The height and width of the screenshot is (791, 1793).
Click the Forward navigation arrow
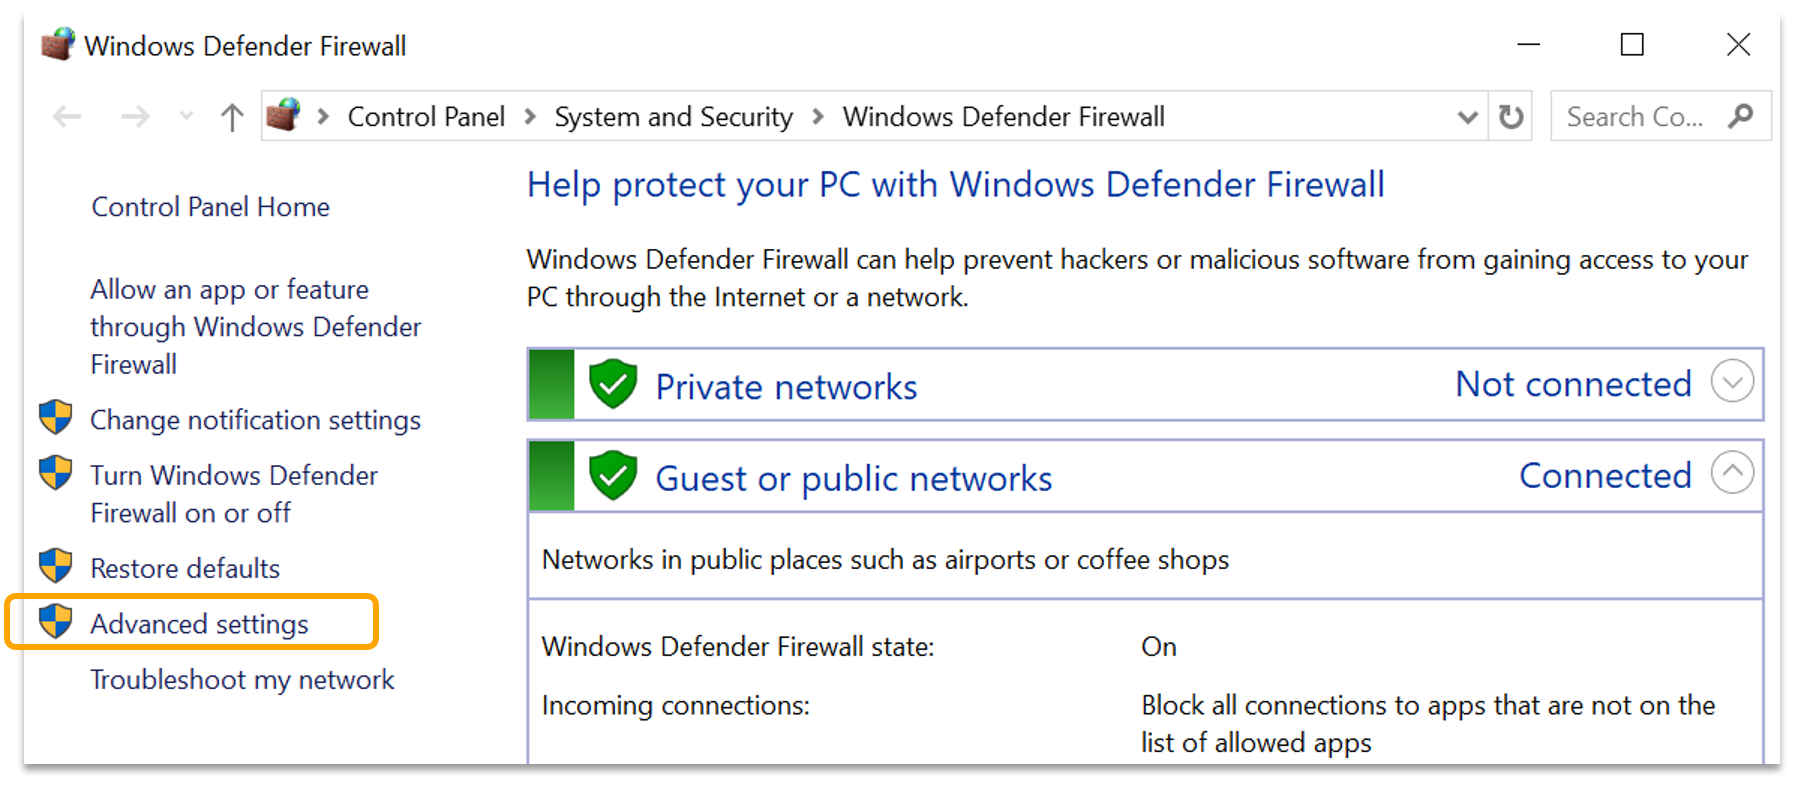click(x=135, y=117)
